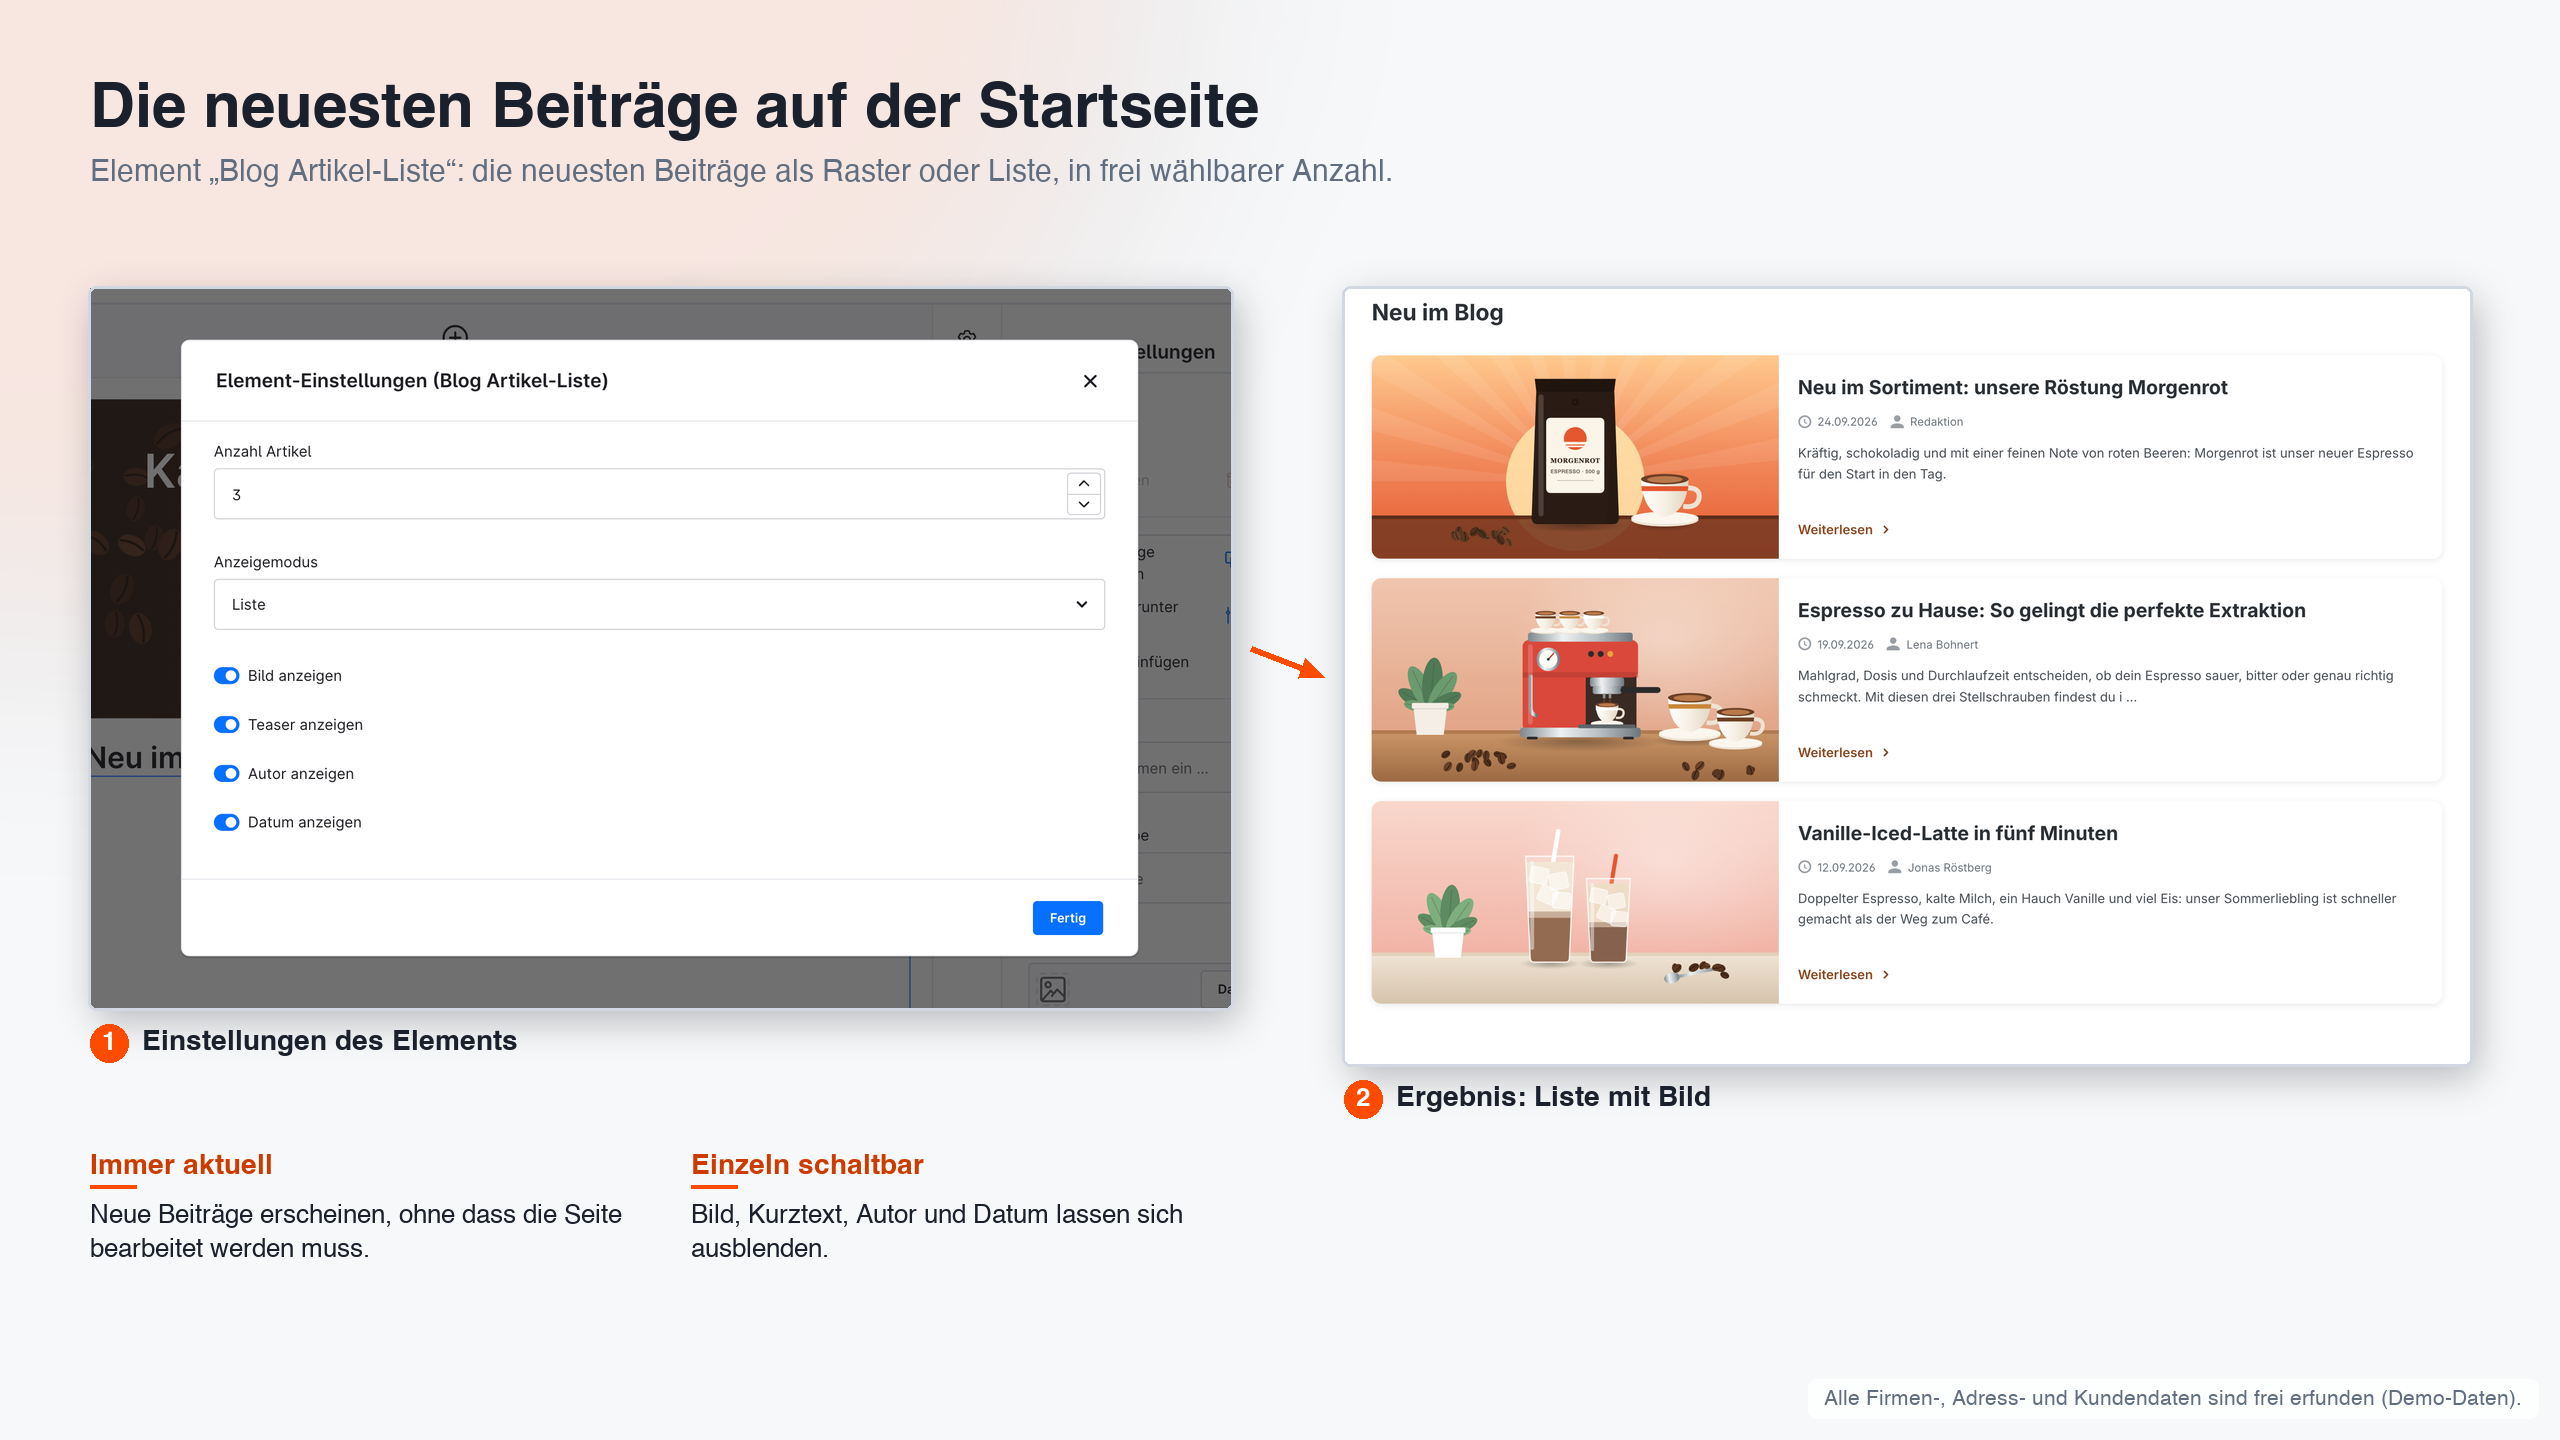
Task: Close the Element-Einstellungen dialog with X
Action: (x=1090, y=381)
